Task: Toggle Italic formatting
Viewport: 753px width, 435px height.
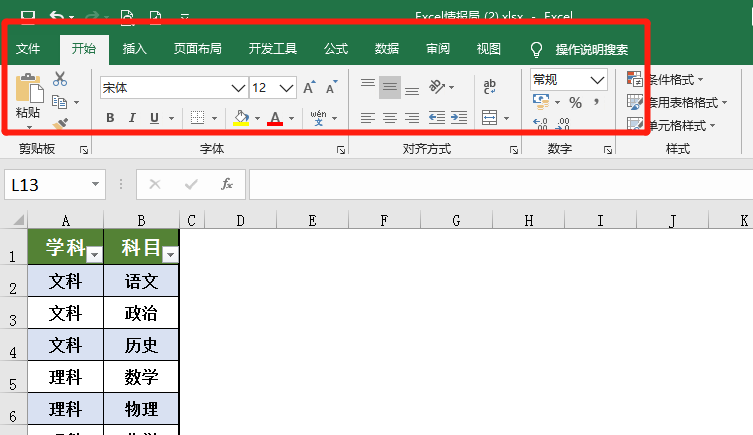Action: (132, 118)
